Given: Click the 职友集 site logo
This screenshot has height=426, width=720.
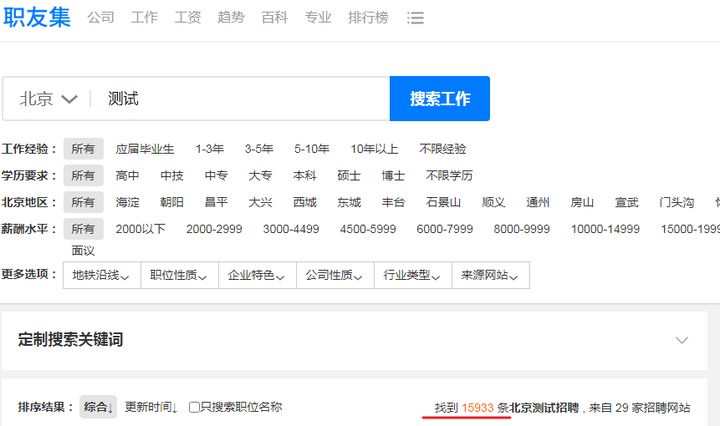Looking at the screenshot, I should pos(37,17).
